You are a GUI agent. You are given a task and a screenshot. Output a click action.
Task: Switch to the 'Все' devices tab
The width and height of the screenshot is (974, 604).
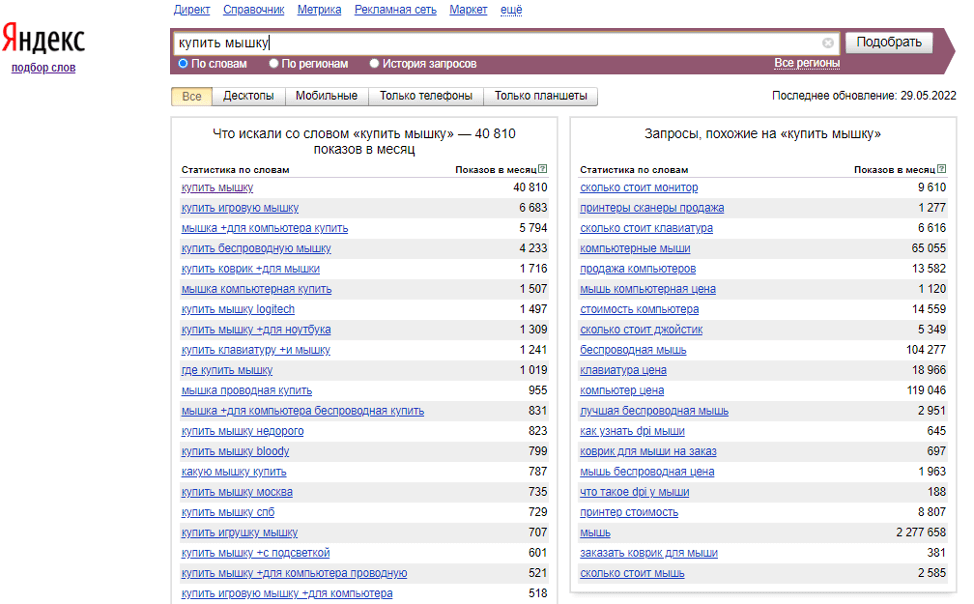pyautogui.click(x=191, y=96)
